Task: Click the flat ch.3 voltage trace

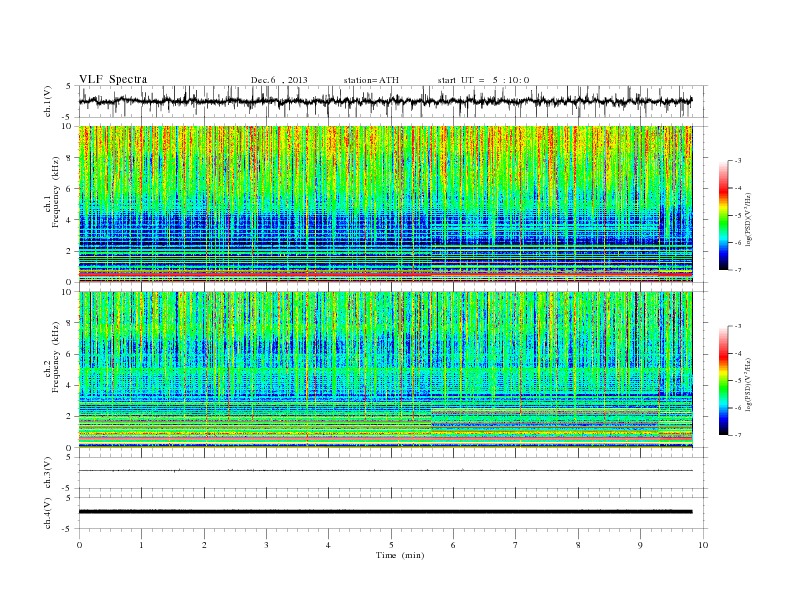Action: click(x=385, y=471)
